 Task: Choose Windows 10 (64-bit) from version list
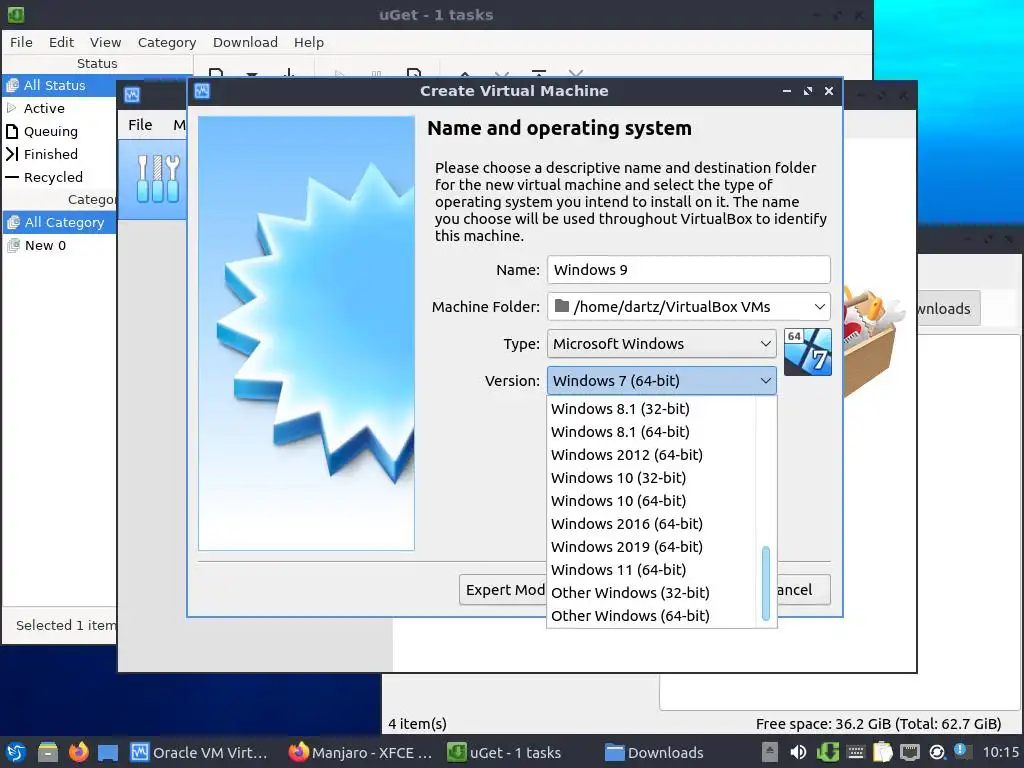[x=651, y=501]
